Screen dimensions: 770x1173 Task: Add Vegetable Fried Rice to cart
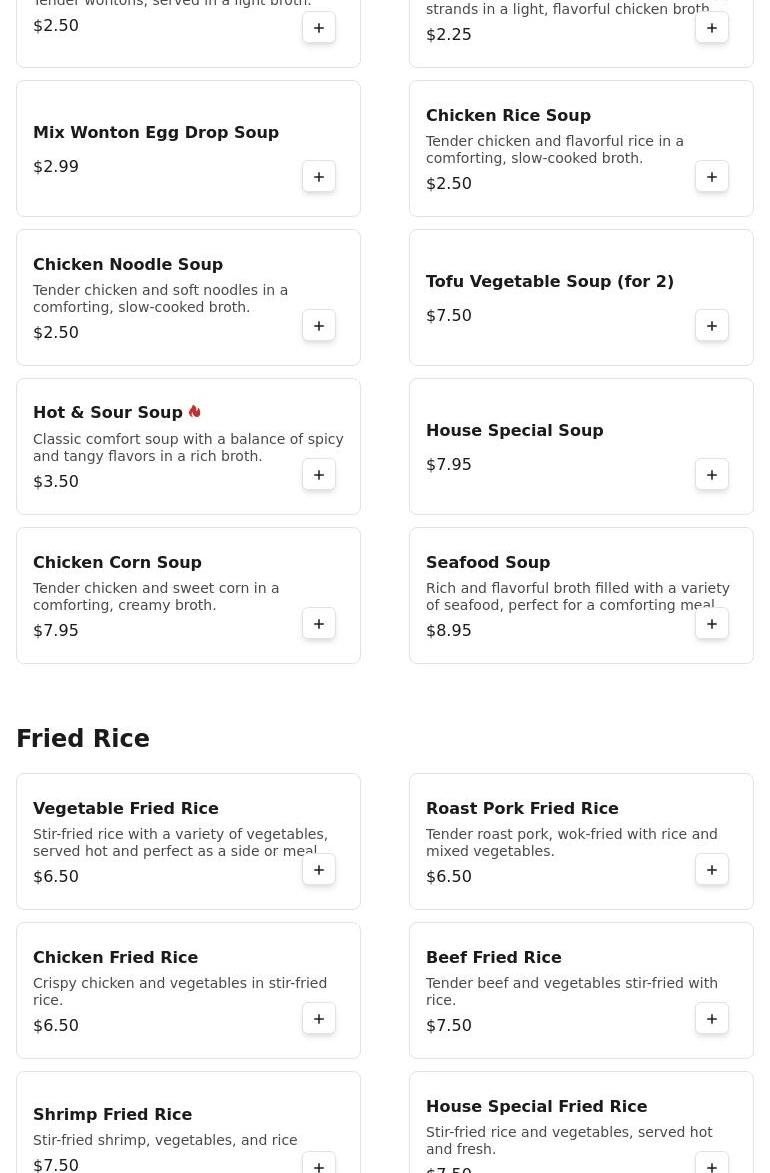click(319, 869)
